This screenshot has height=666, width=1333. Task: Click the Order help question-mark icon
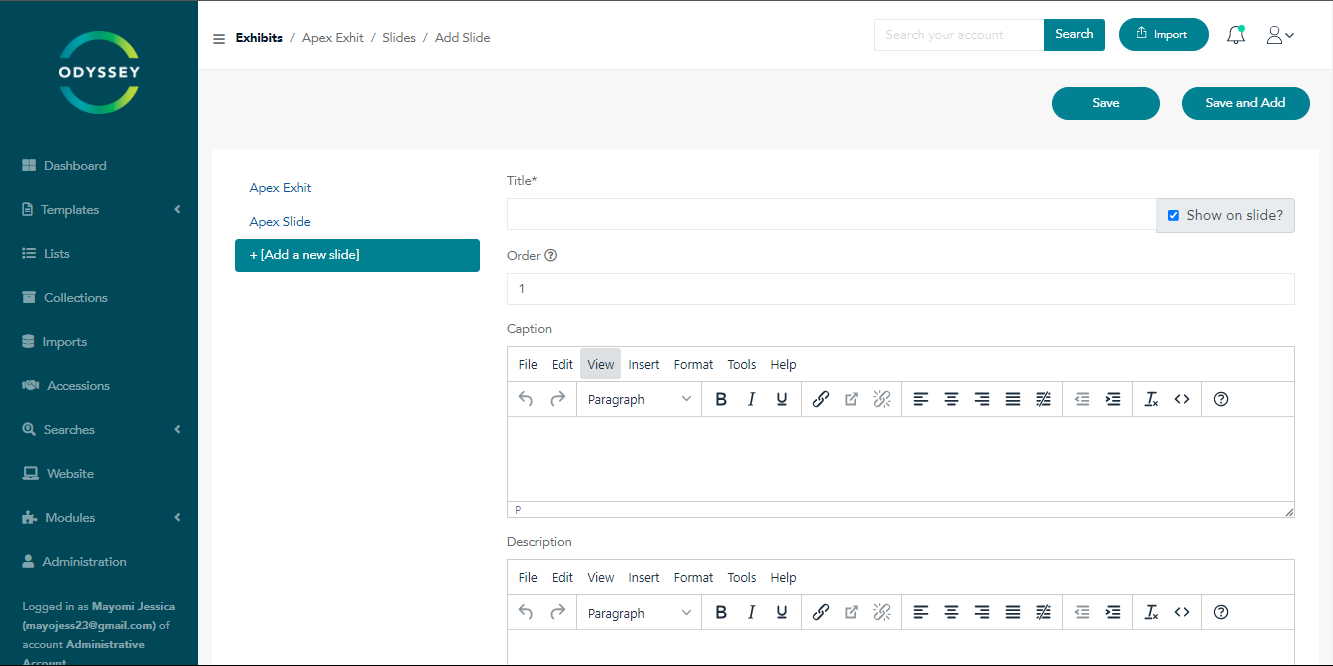550,255
